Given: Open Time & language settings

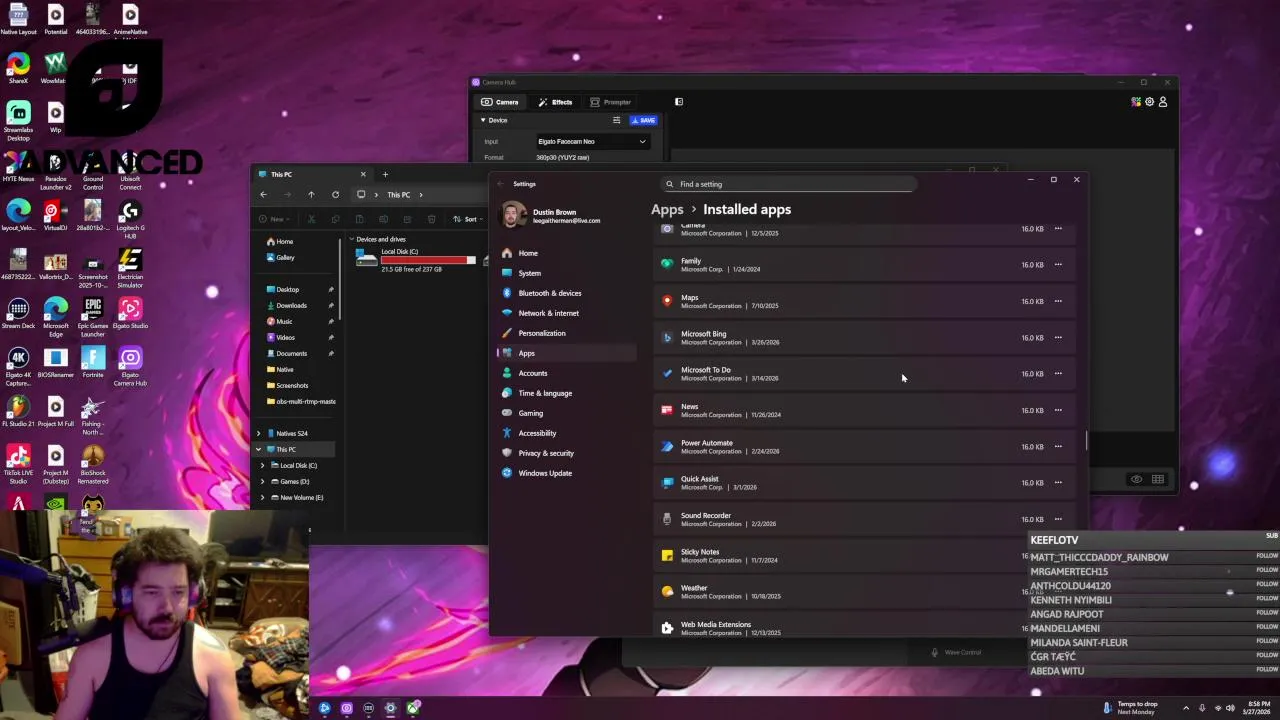Looking at the screenshot, I should [x=566, y=393].
